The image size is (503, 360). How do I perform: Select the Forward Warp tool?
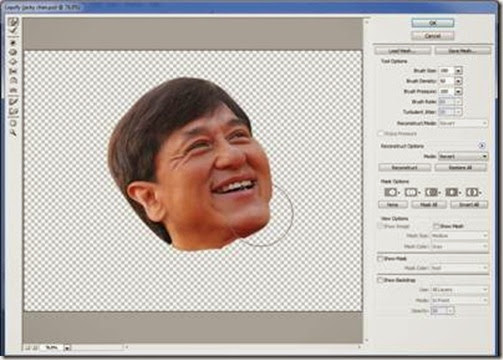pyautogui.click(x=13, y=22)
